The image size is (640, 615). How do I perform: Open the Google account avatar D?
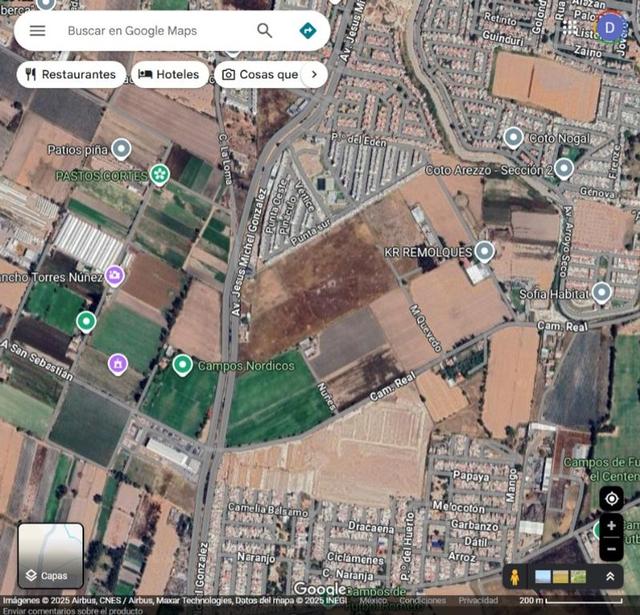point(609,28)
